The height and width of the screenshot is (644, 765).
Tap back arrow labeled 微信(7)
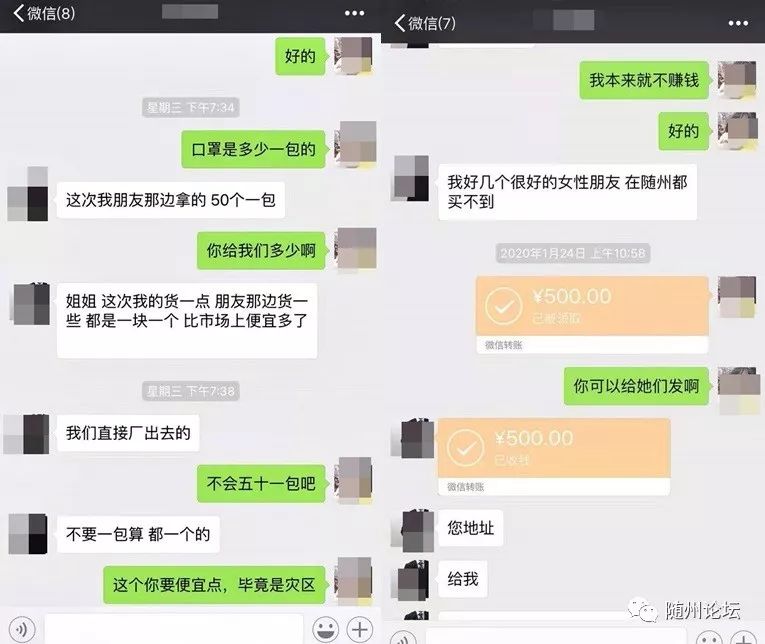(x=425, y=23)
